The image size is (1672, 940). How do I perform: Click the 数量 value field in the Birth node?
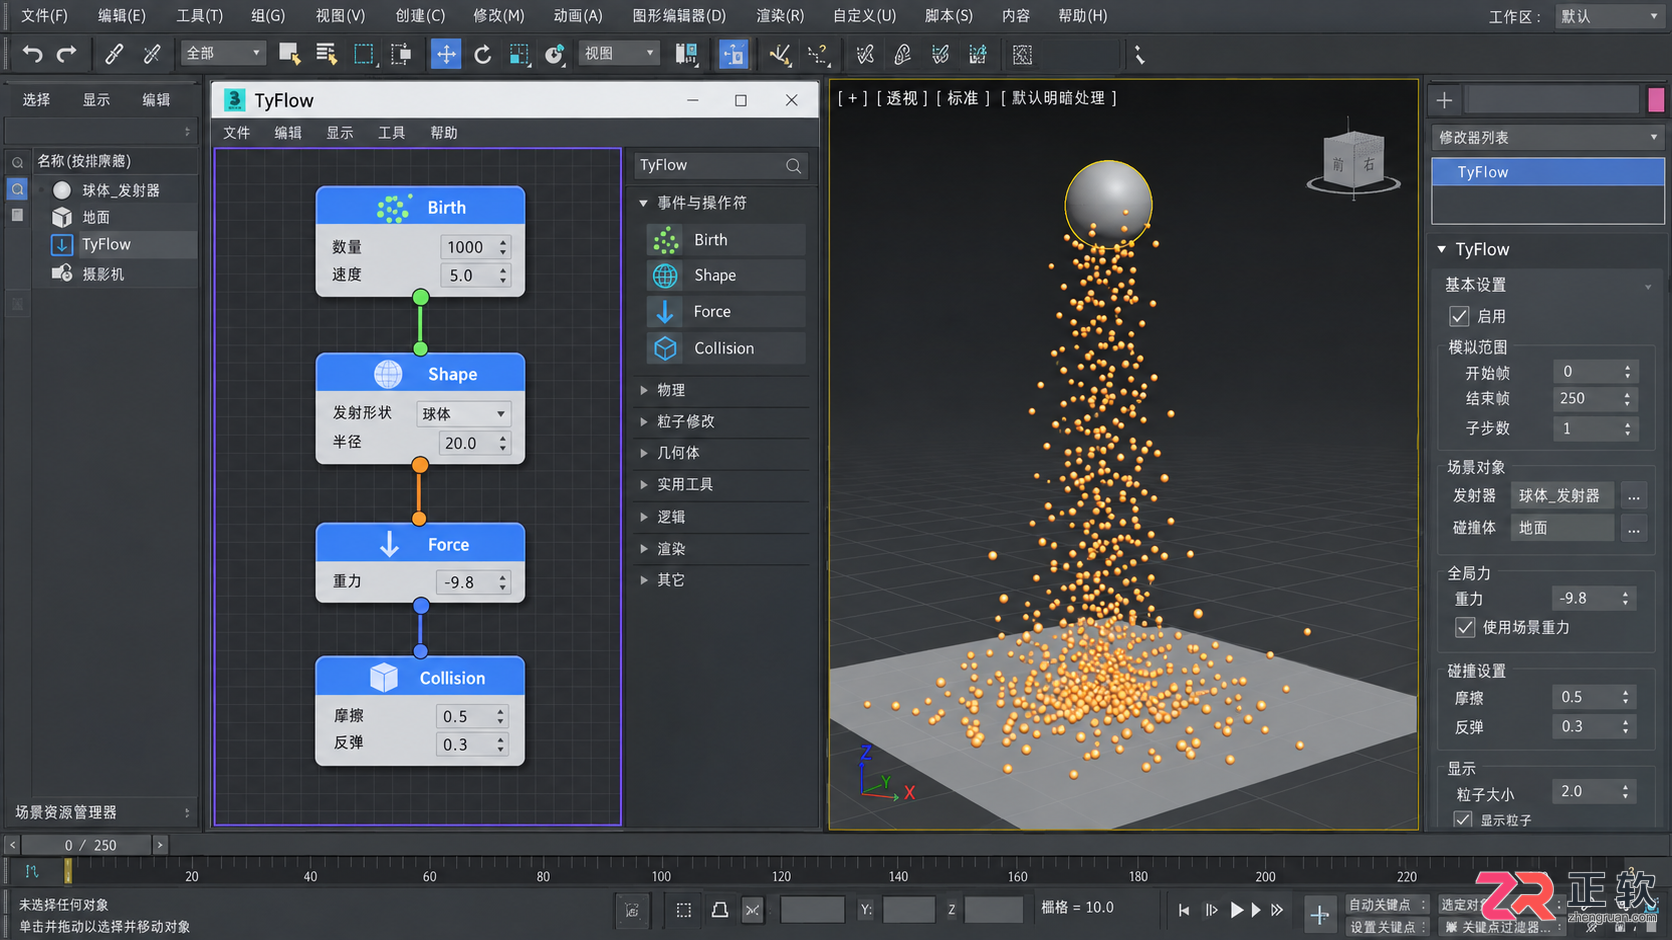coord(466,247)
